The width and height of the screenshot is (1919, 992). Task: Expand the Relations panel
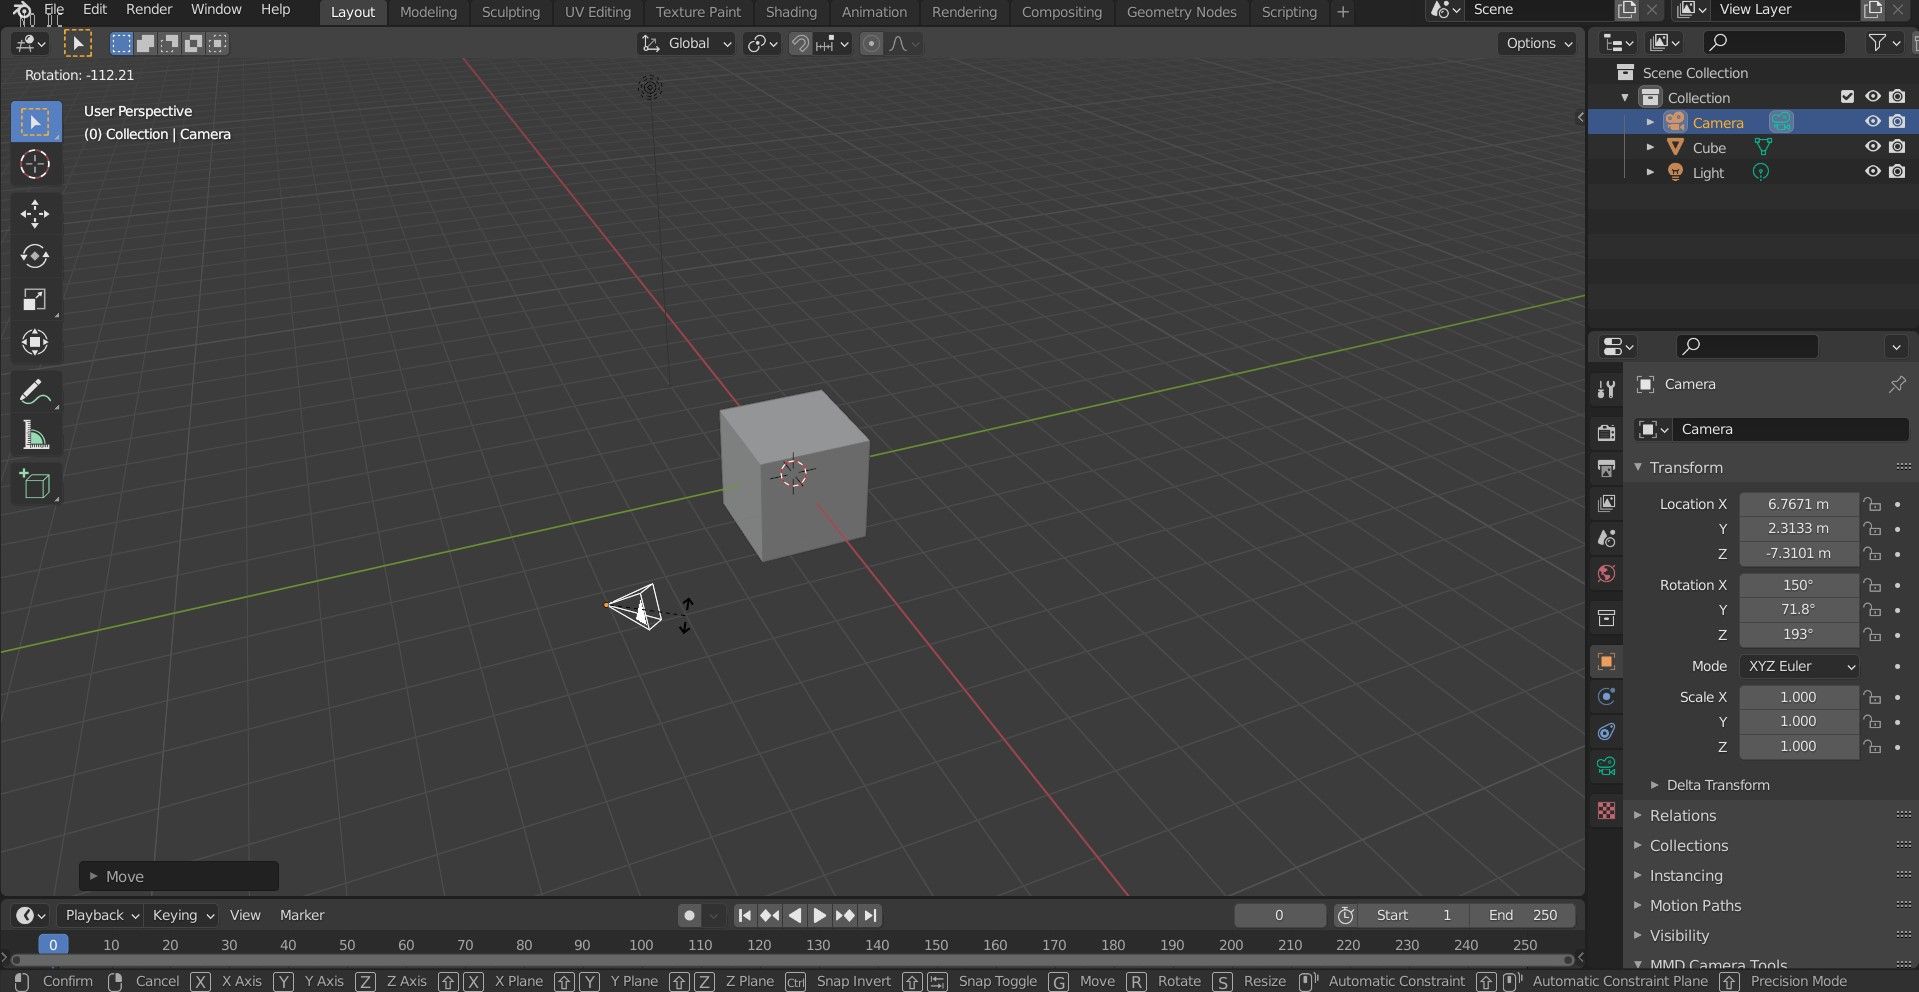click(1683, 816)
